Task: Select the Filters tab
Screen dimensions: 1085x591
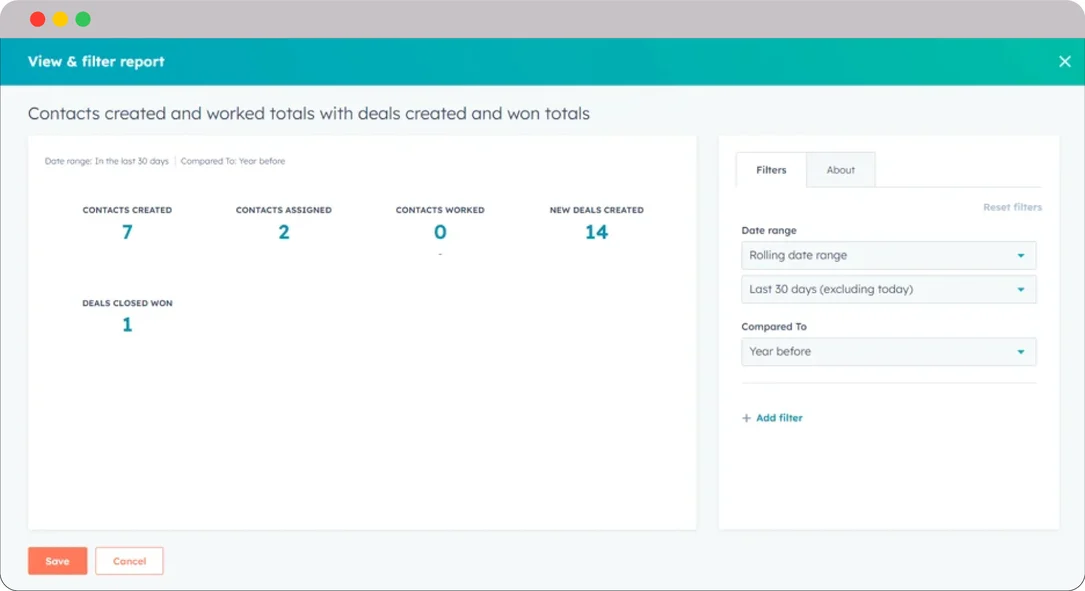Action: 770,170
